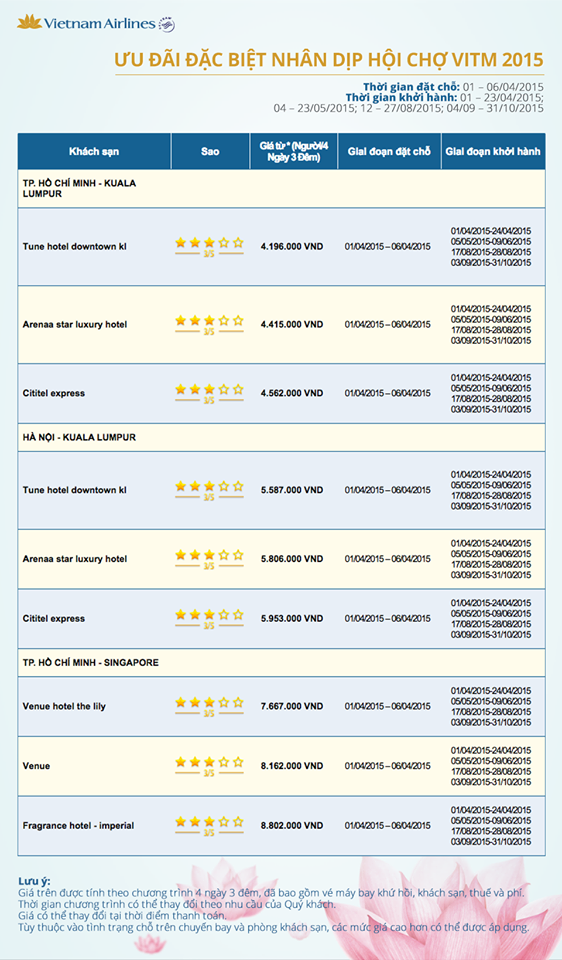Click star rating of Venue hotel the lily

pos(209,706)
